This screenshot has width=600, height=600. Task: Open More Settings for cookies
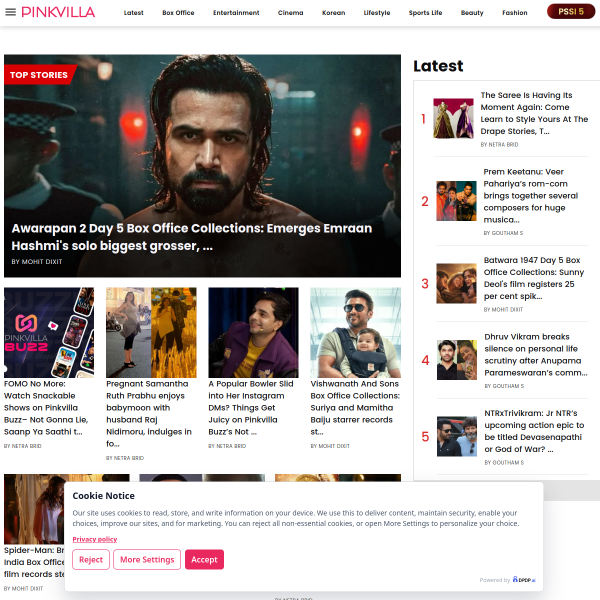147,559
